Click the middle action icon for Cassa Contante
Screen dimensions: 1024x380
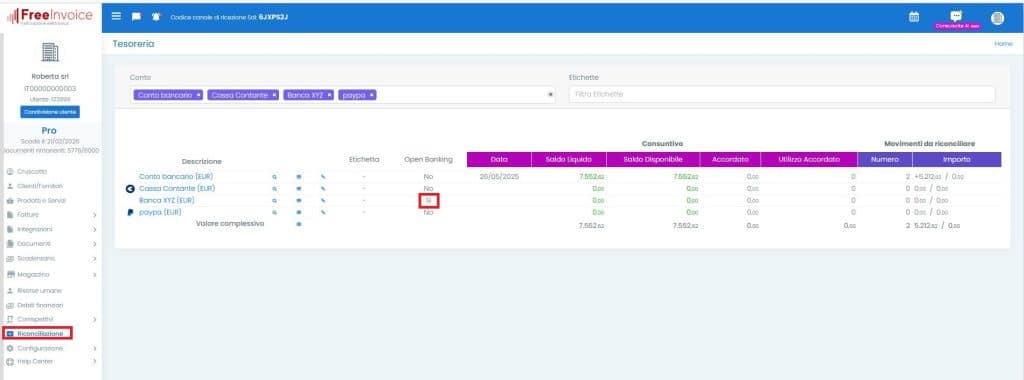point(298,189)
